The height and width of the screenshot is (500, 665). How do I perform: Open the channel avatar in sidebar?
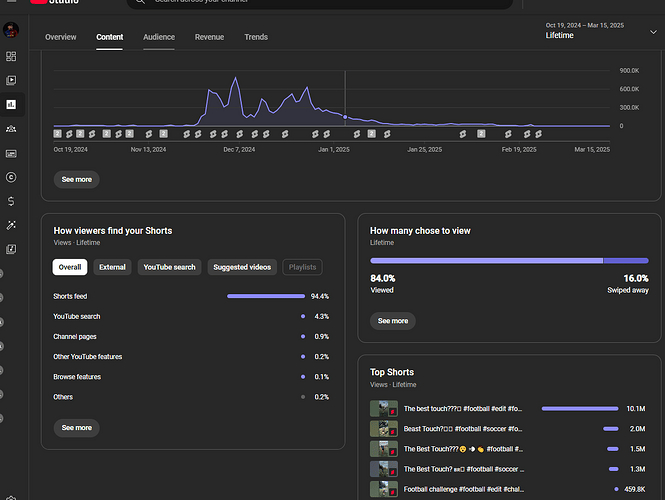[11, 30]
